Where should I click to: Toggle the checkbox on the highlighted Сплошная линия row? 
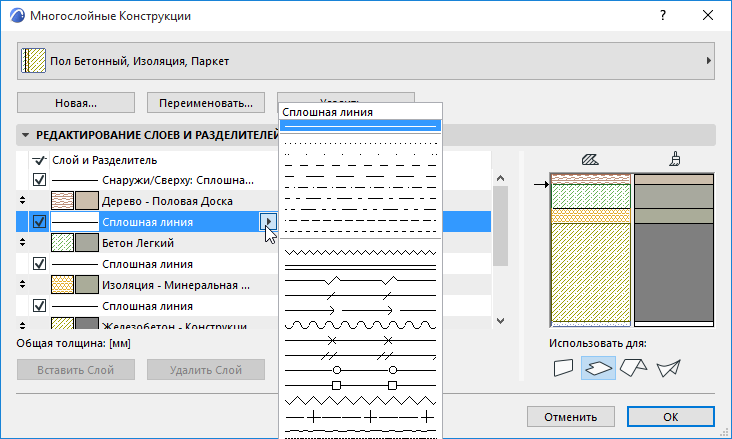pyautogui.click(x=40, y=222)
